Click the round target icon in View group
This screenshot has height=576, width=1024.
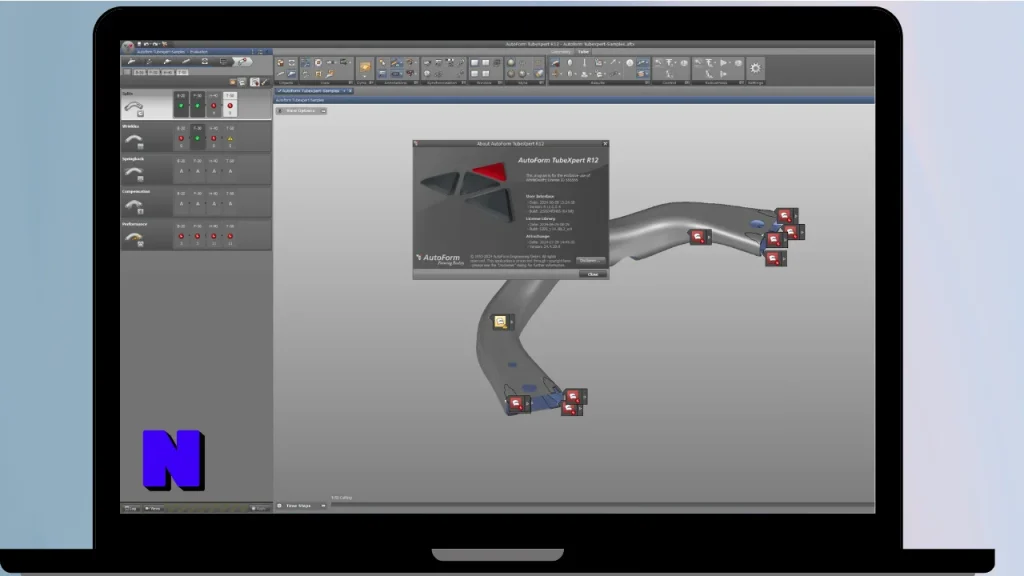tap(318, 63)
